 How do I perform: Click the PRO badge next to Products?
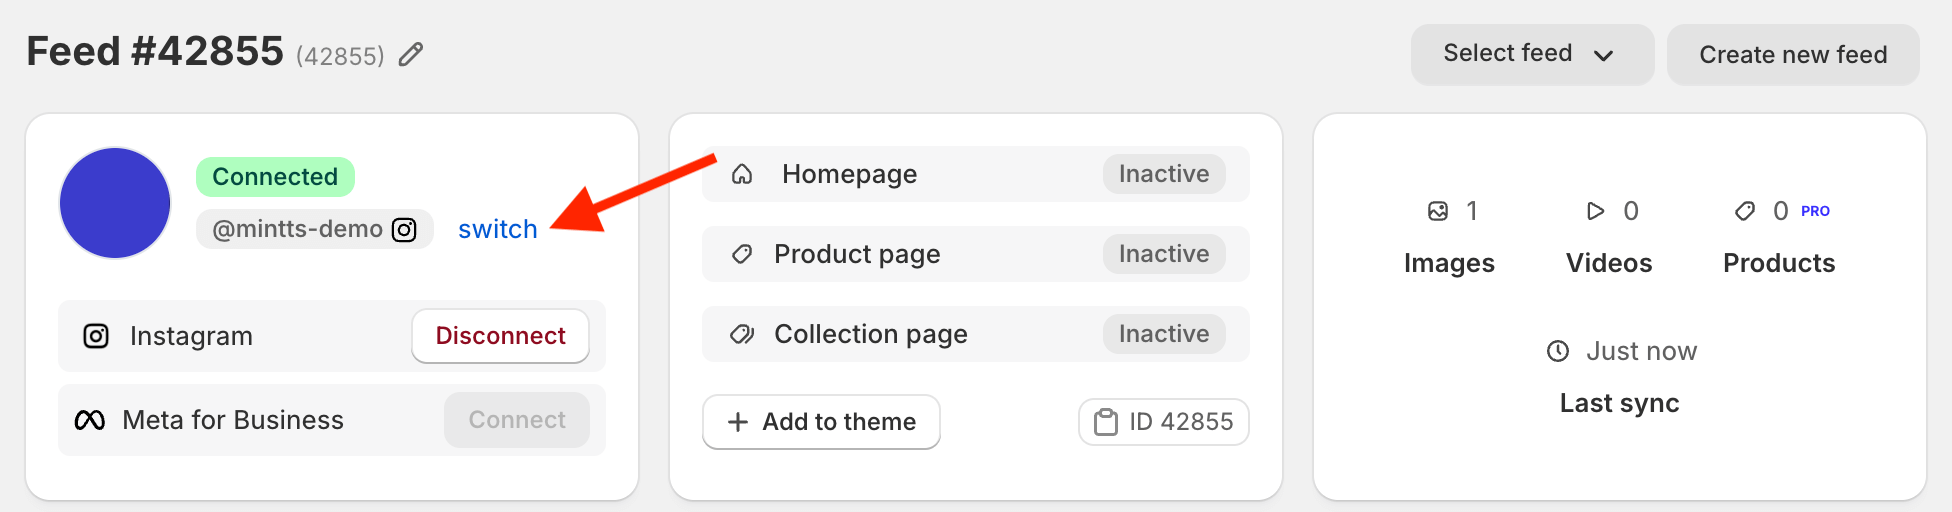click(x=1815, y=211)
